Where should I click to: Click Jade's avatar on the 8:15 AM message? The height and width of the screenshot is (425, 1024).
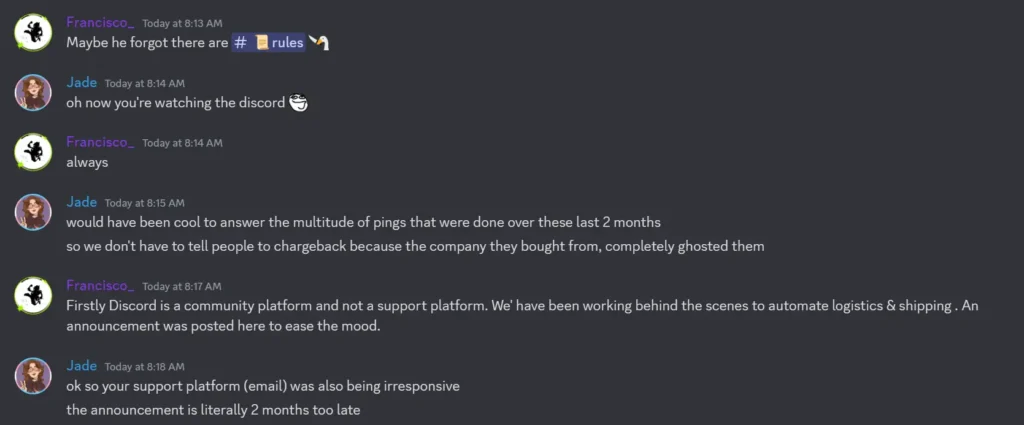(x=33, y=211)
